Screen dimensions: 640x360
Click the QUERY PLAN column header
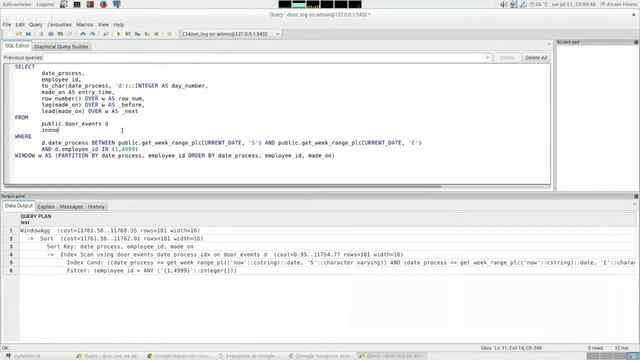click(36, 219)
